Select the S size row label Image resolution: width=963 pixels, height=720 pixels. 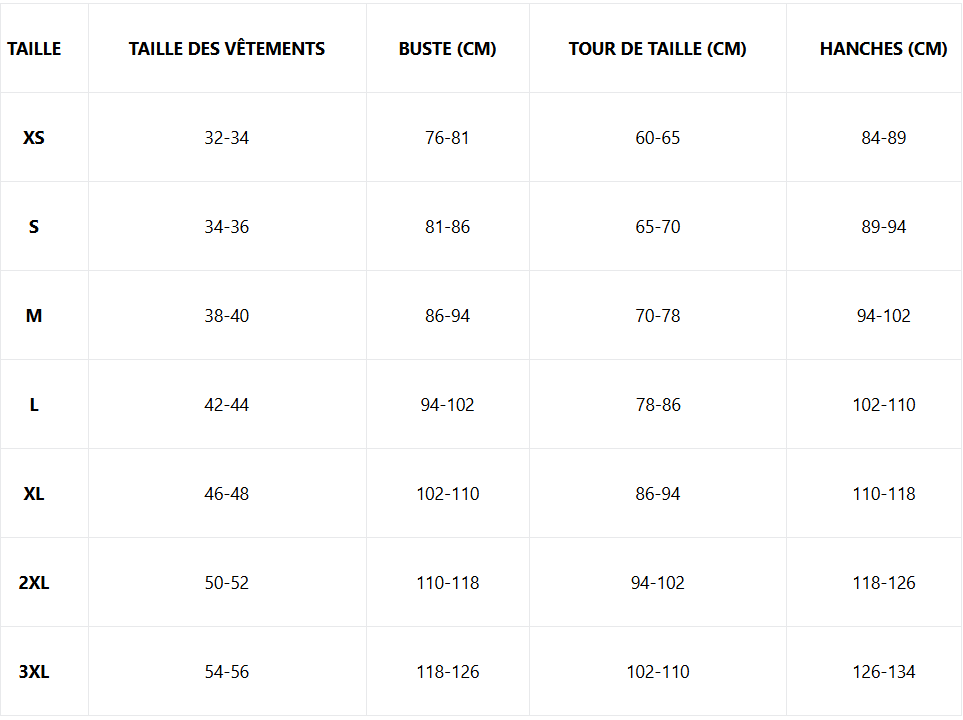[34, 227]
